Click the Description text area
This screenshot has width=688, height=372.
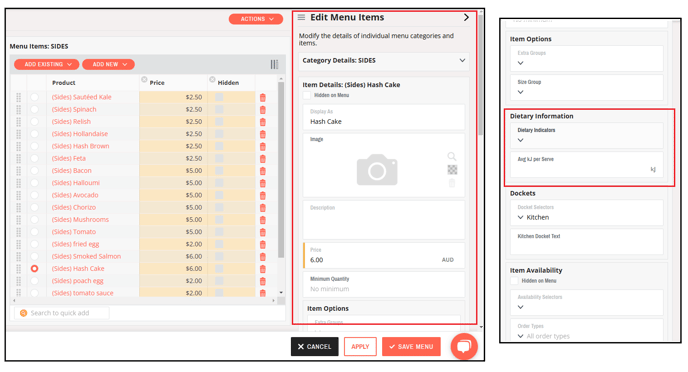point(383,220)
